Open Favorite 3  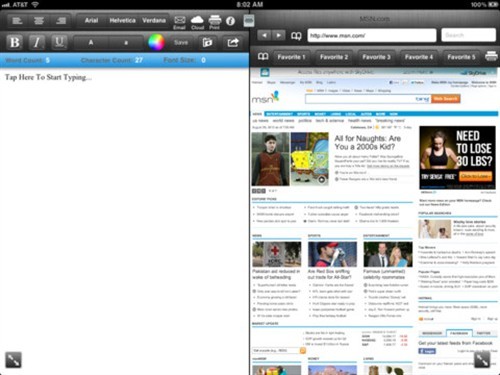(x=376, y=57)
